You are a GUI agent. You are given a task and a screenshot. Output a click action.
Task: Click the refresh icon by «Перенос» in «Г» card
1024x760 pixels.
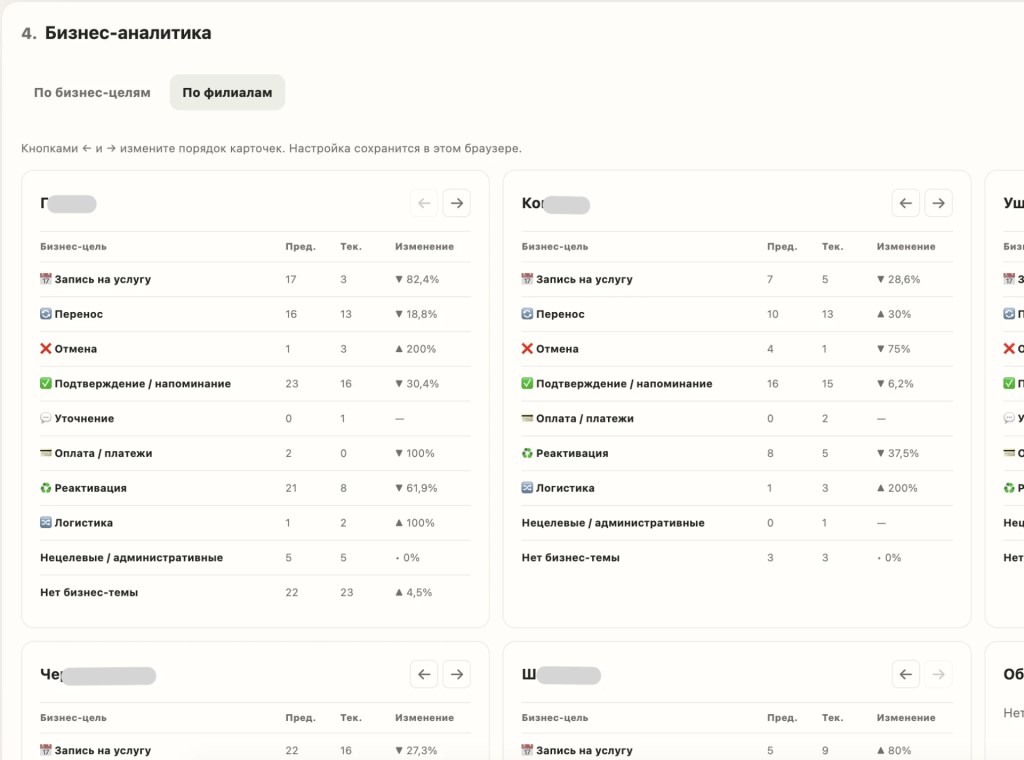[46, 314]
